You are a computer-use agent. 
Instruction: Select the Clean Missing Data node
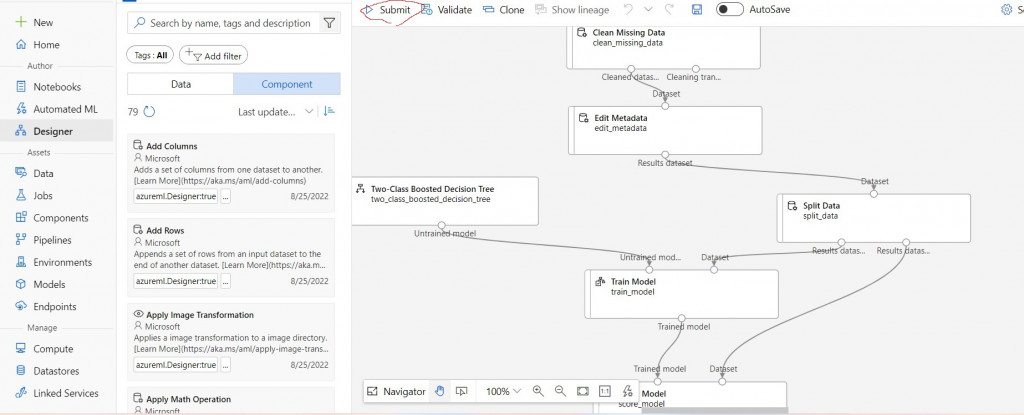[x=664, y=46]
